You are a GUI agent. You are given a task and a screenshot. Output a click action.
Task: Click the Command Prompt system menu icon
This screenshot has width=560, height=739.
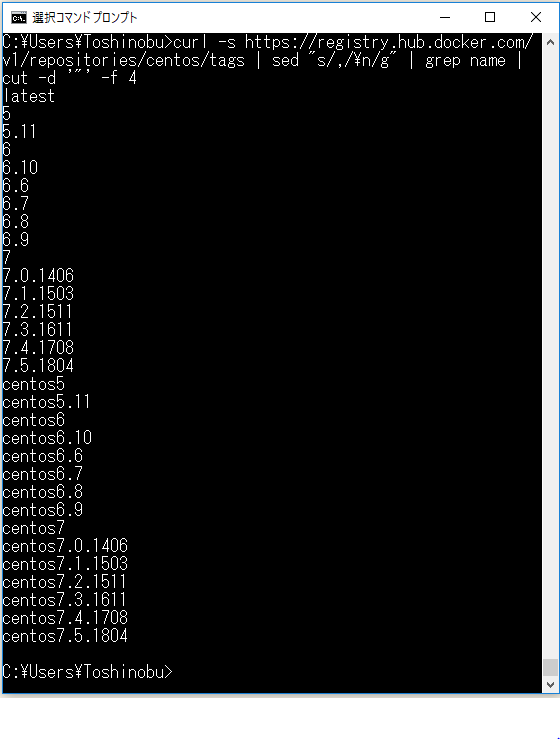19,18
